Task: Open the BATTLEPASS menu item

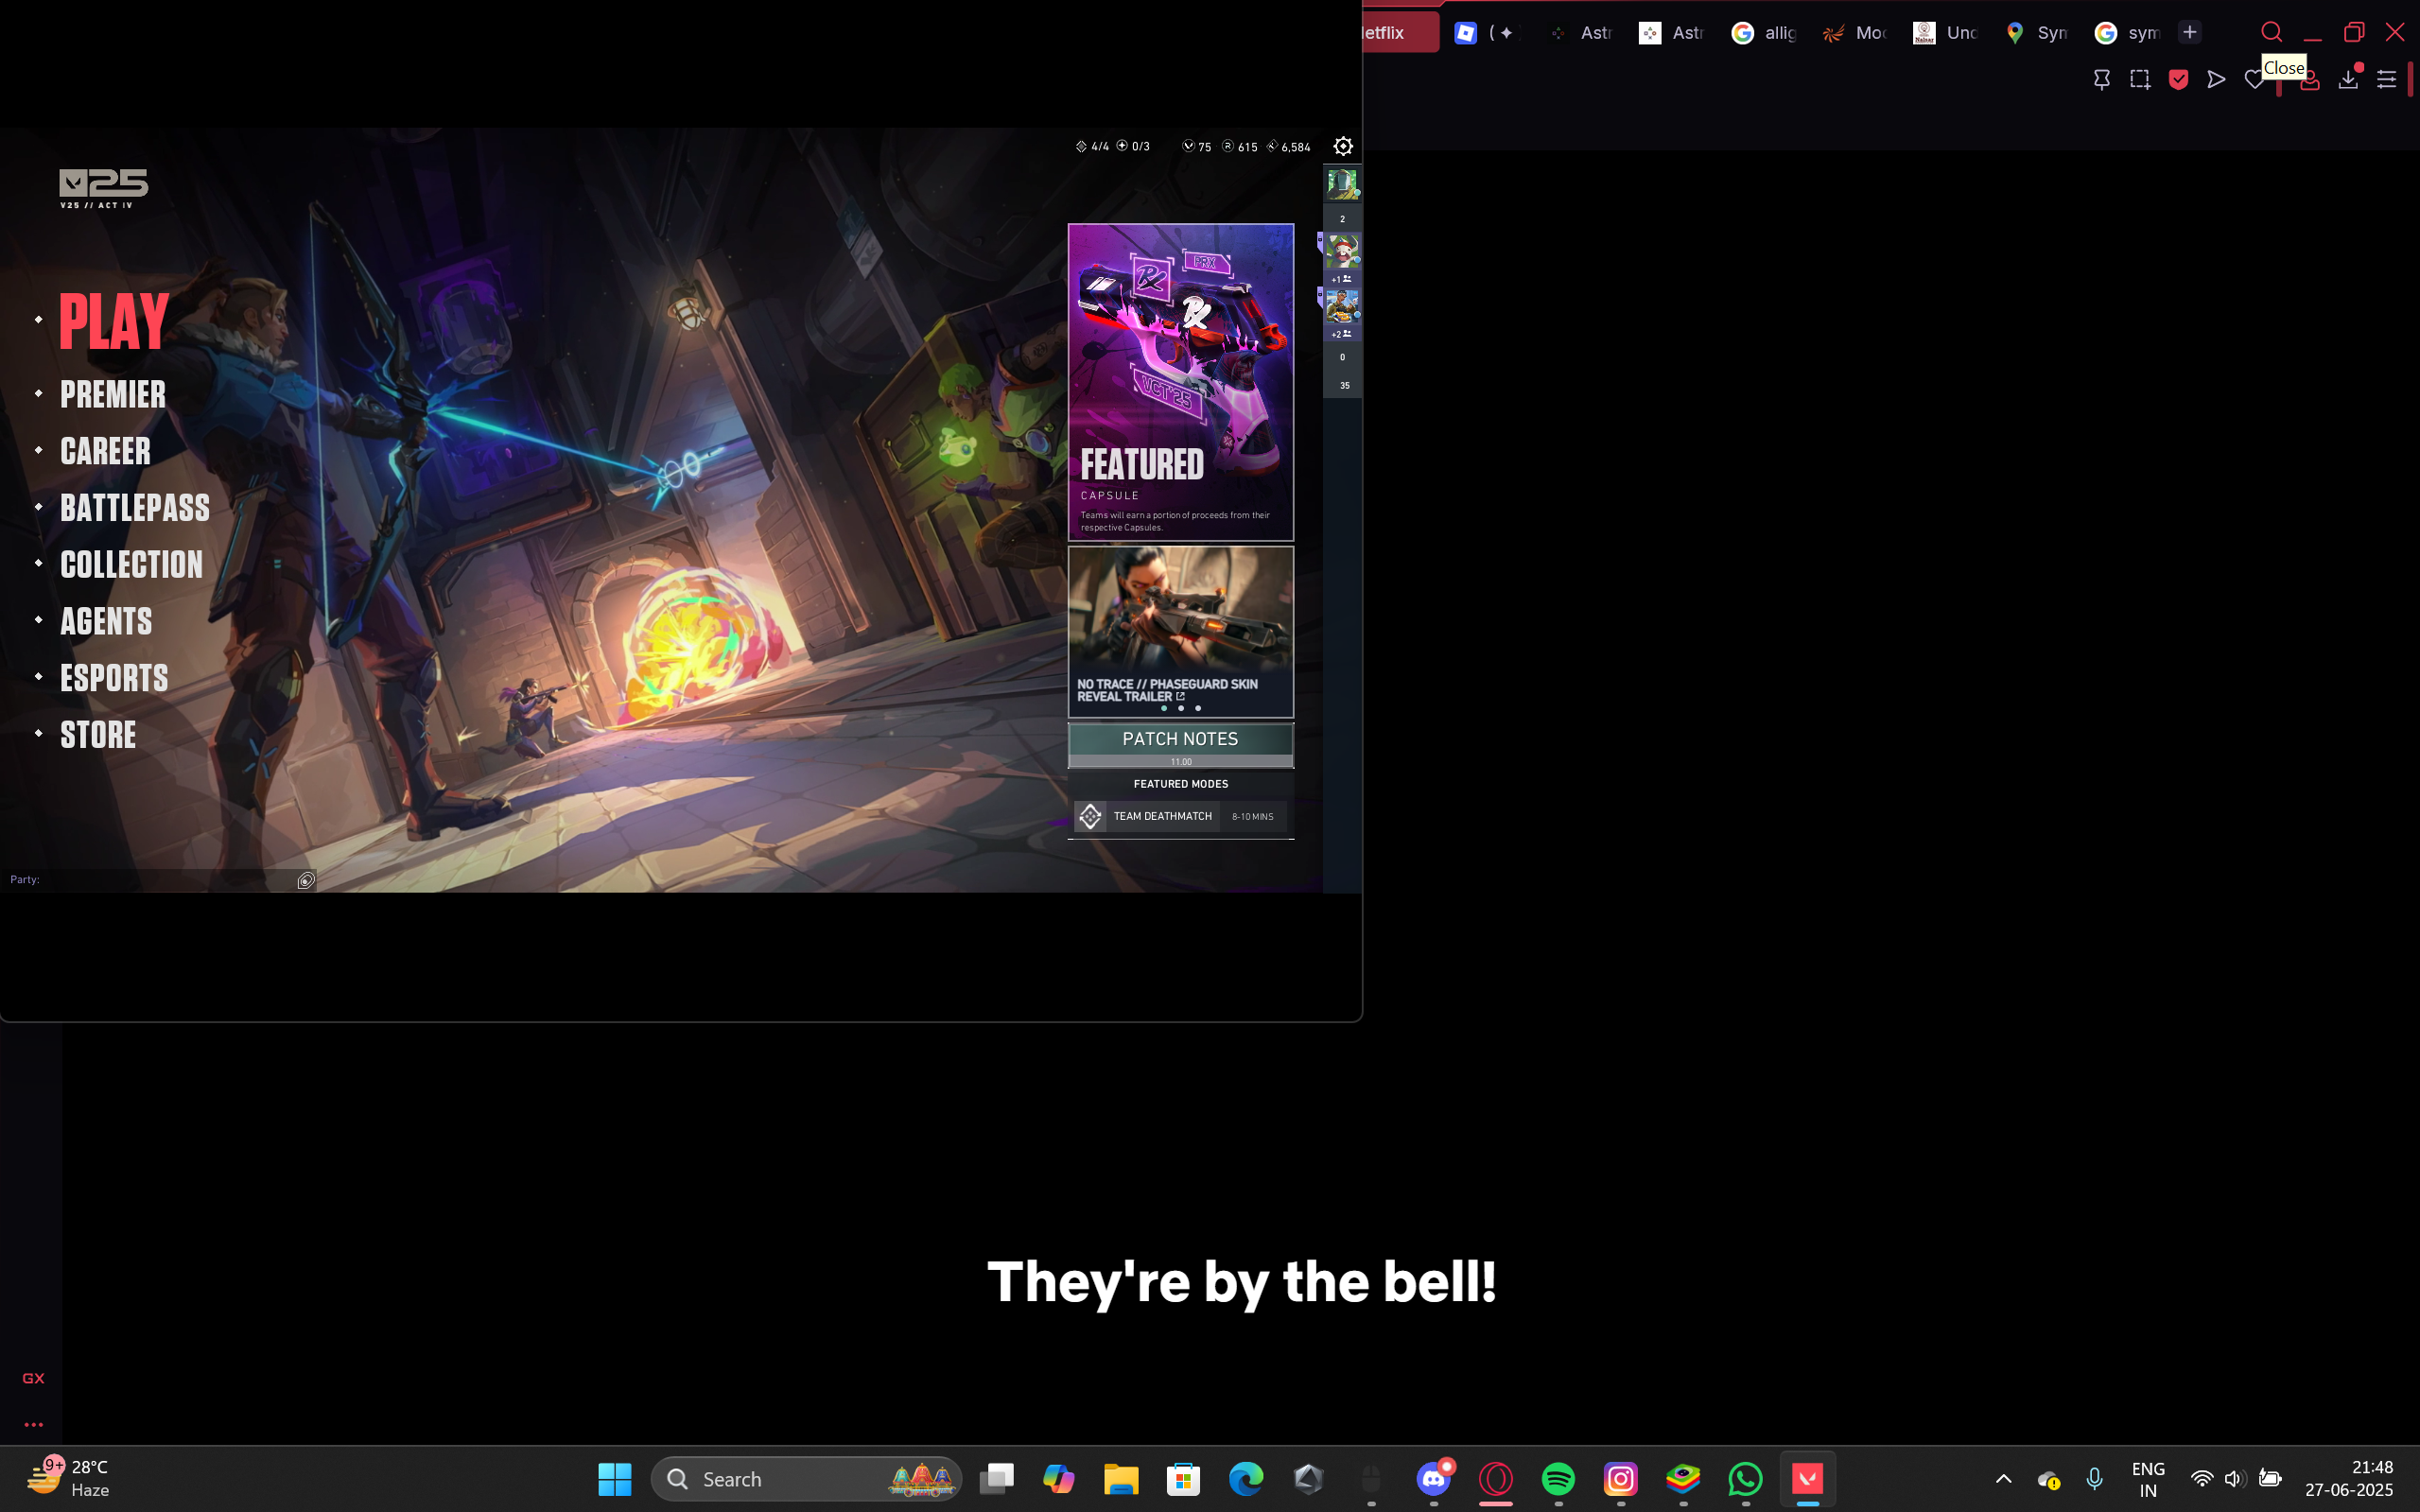Action: tap(135, 508)
